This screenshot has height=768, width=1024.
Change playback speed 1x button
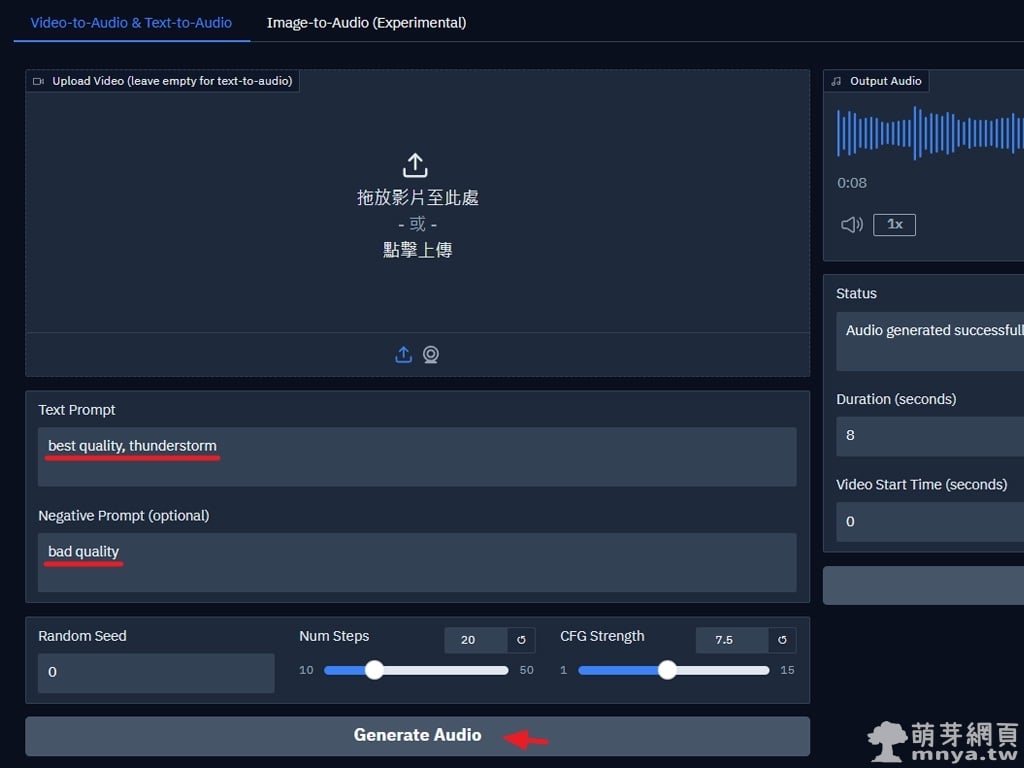pyautogui.click(x=894, y=225)
